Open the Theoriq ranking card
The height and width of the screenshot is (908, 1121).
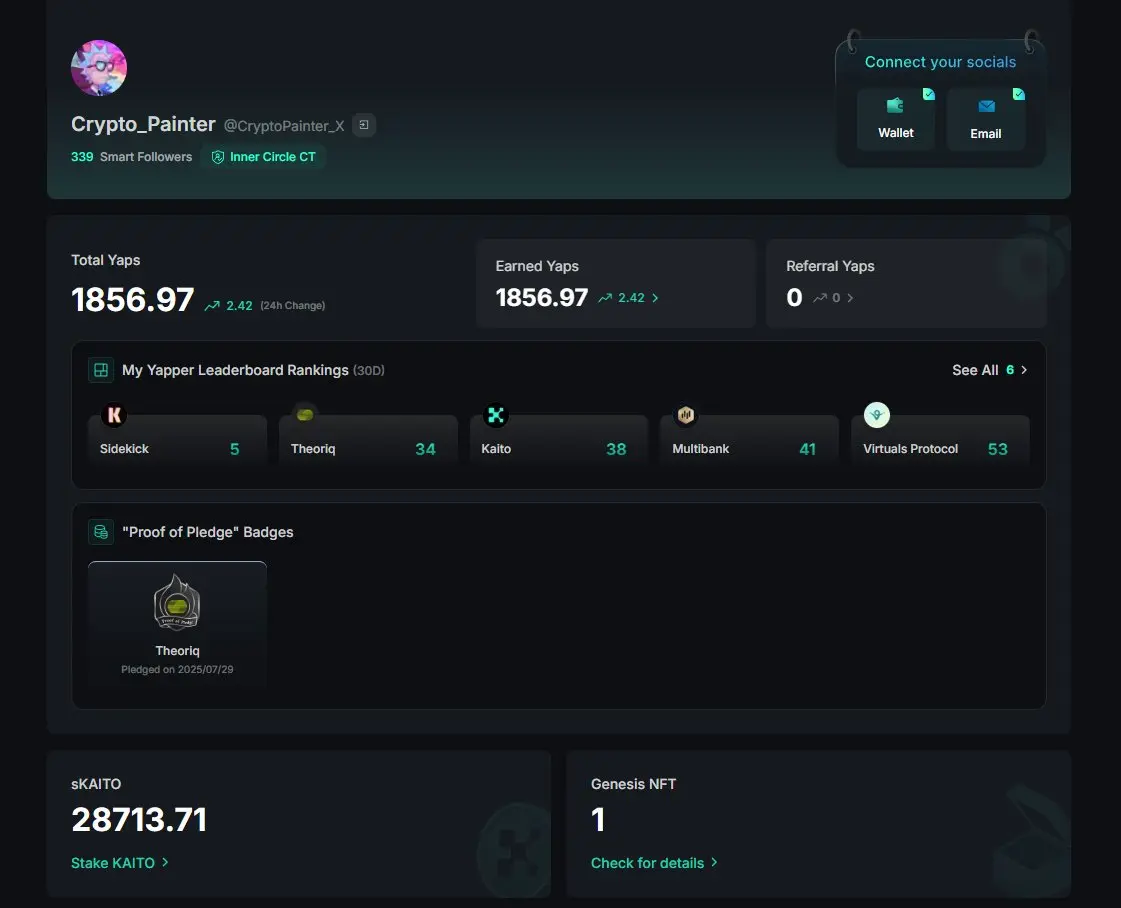pos(368,440)
